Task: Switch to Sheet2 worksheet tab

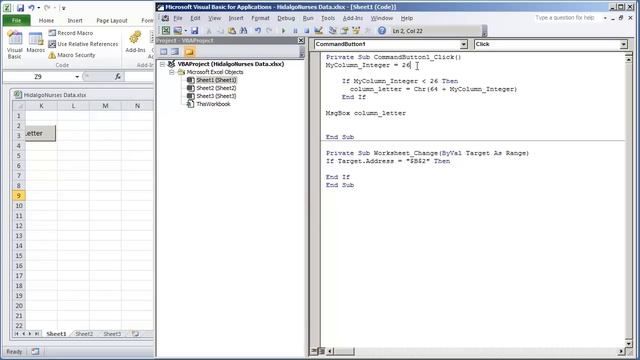Action: click(x=84, y=334)
